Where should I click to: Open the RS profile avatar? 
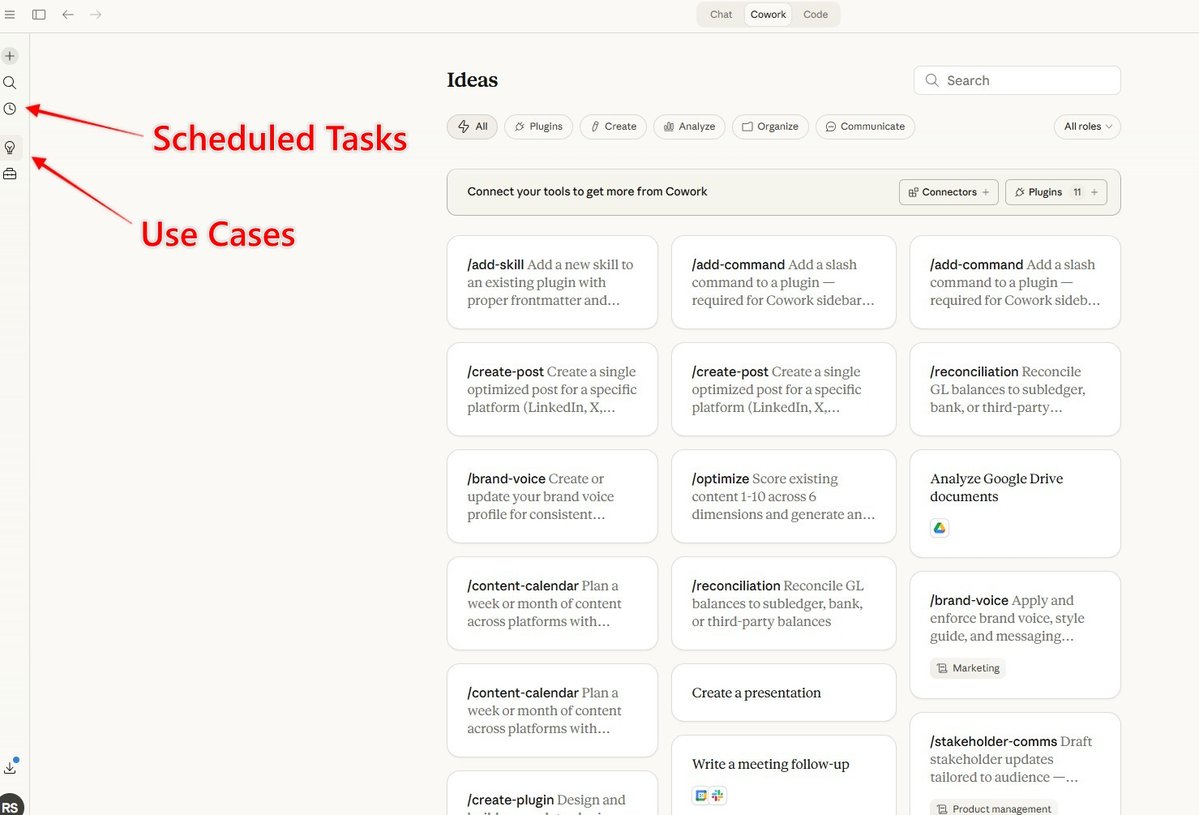(10, 805)
